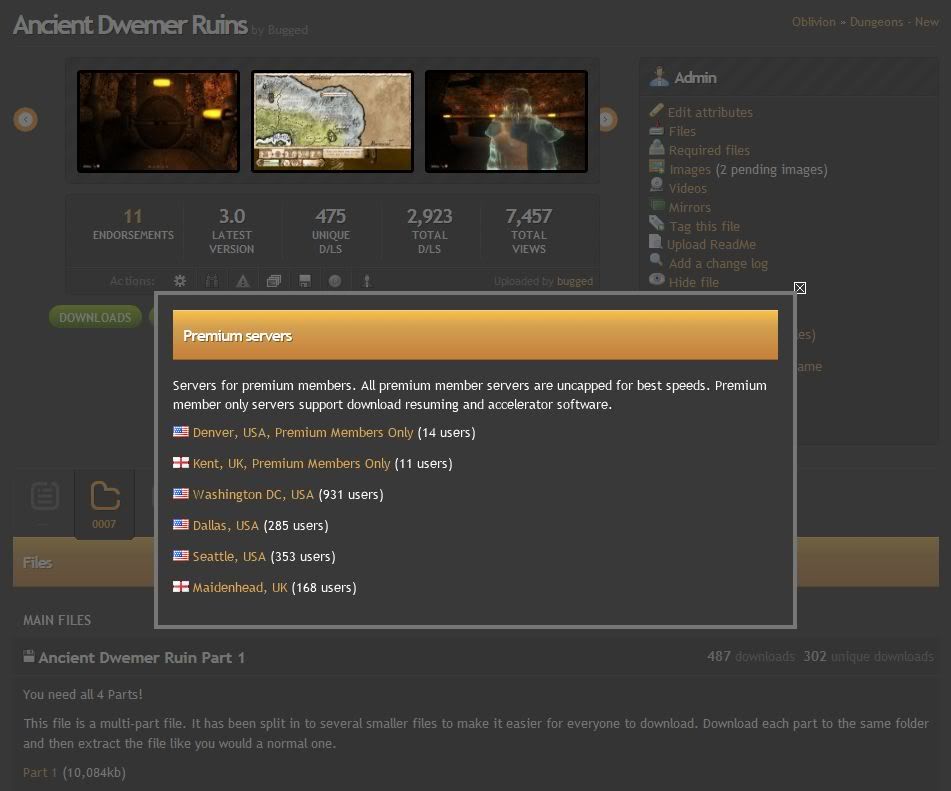Click the warning triangle action icon
The image size is (951, 791).
243,282
